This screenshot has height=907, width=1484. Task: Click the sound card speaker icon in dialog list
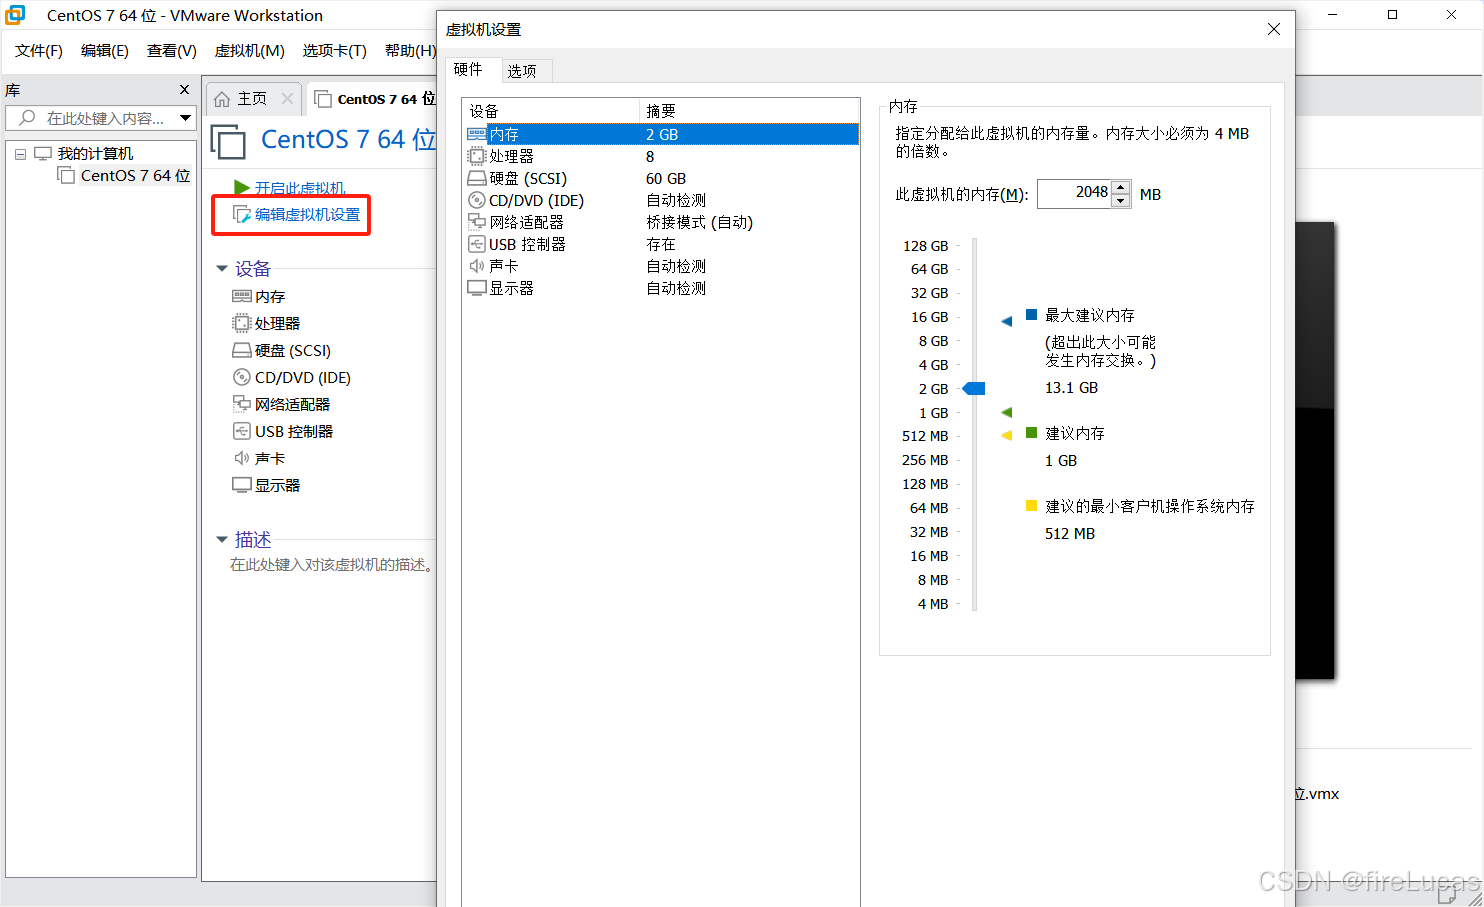point(477,266)
